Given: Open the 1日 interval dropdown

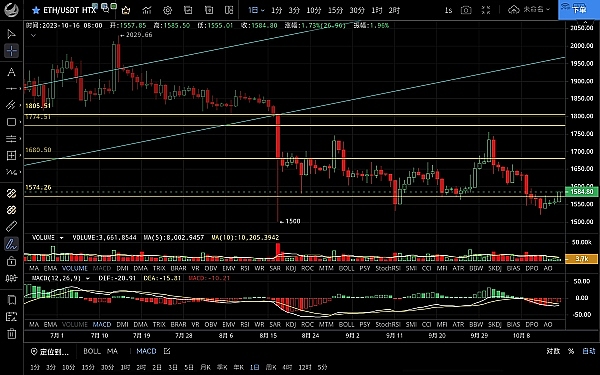Looking at the screenshot, I should (x=256, y=10).
